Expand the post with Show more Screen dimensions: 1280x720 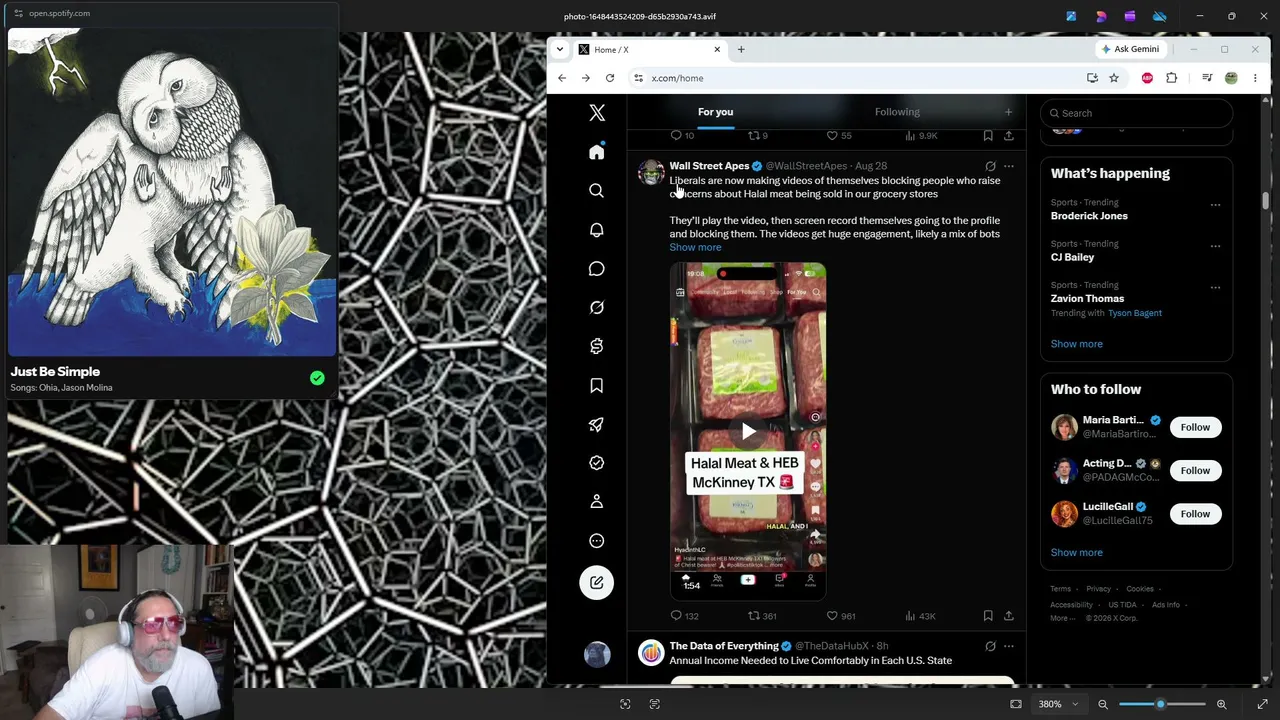(695, 247)
